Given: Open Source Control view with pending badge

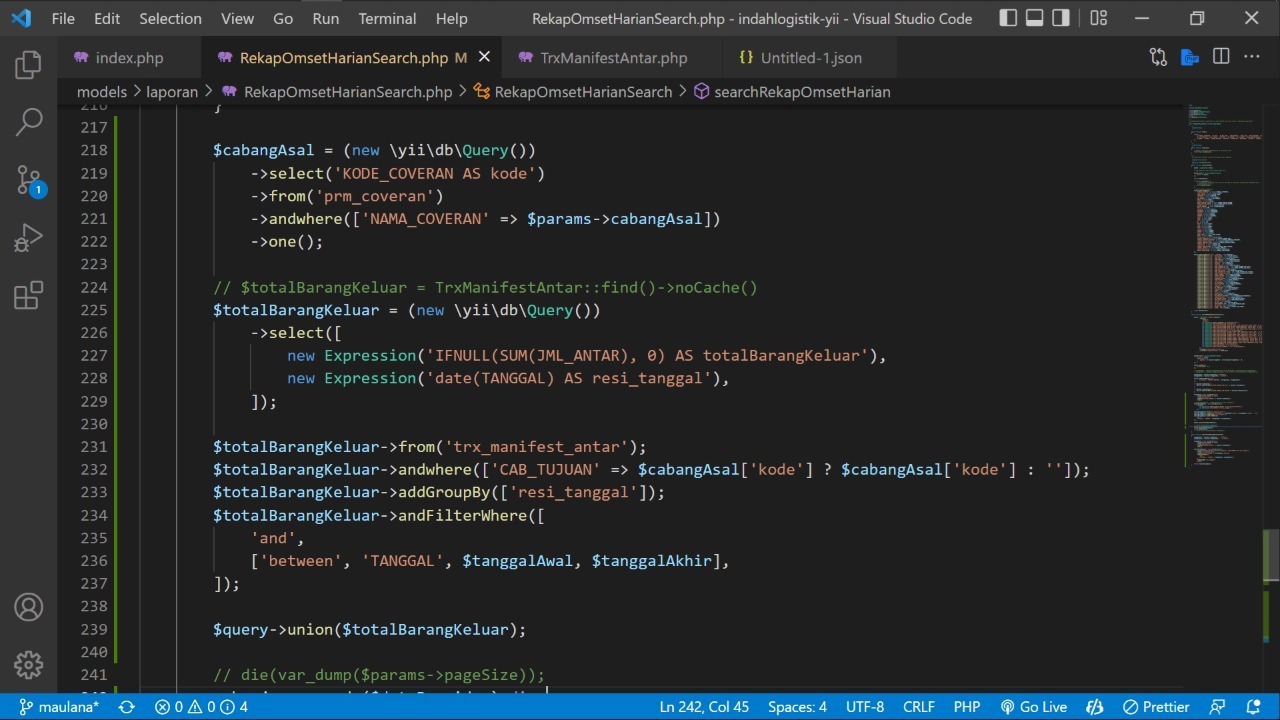Looking at the screenshot, I should [x=28, y=180].
